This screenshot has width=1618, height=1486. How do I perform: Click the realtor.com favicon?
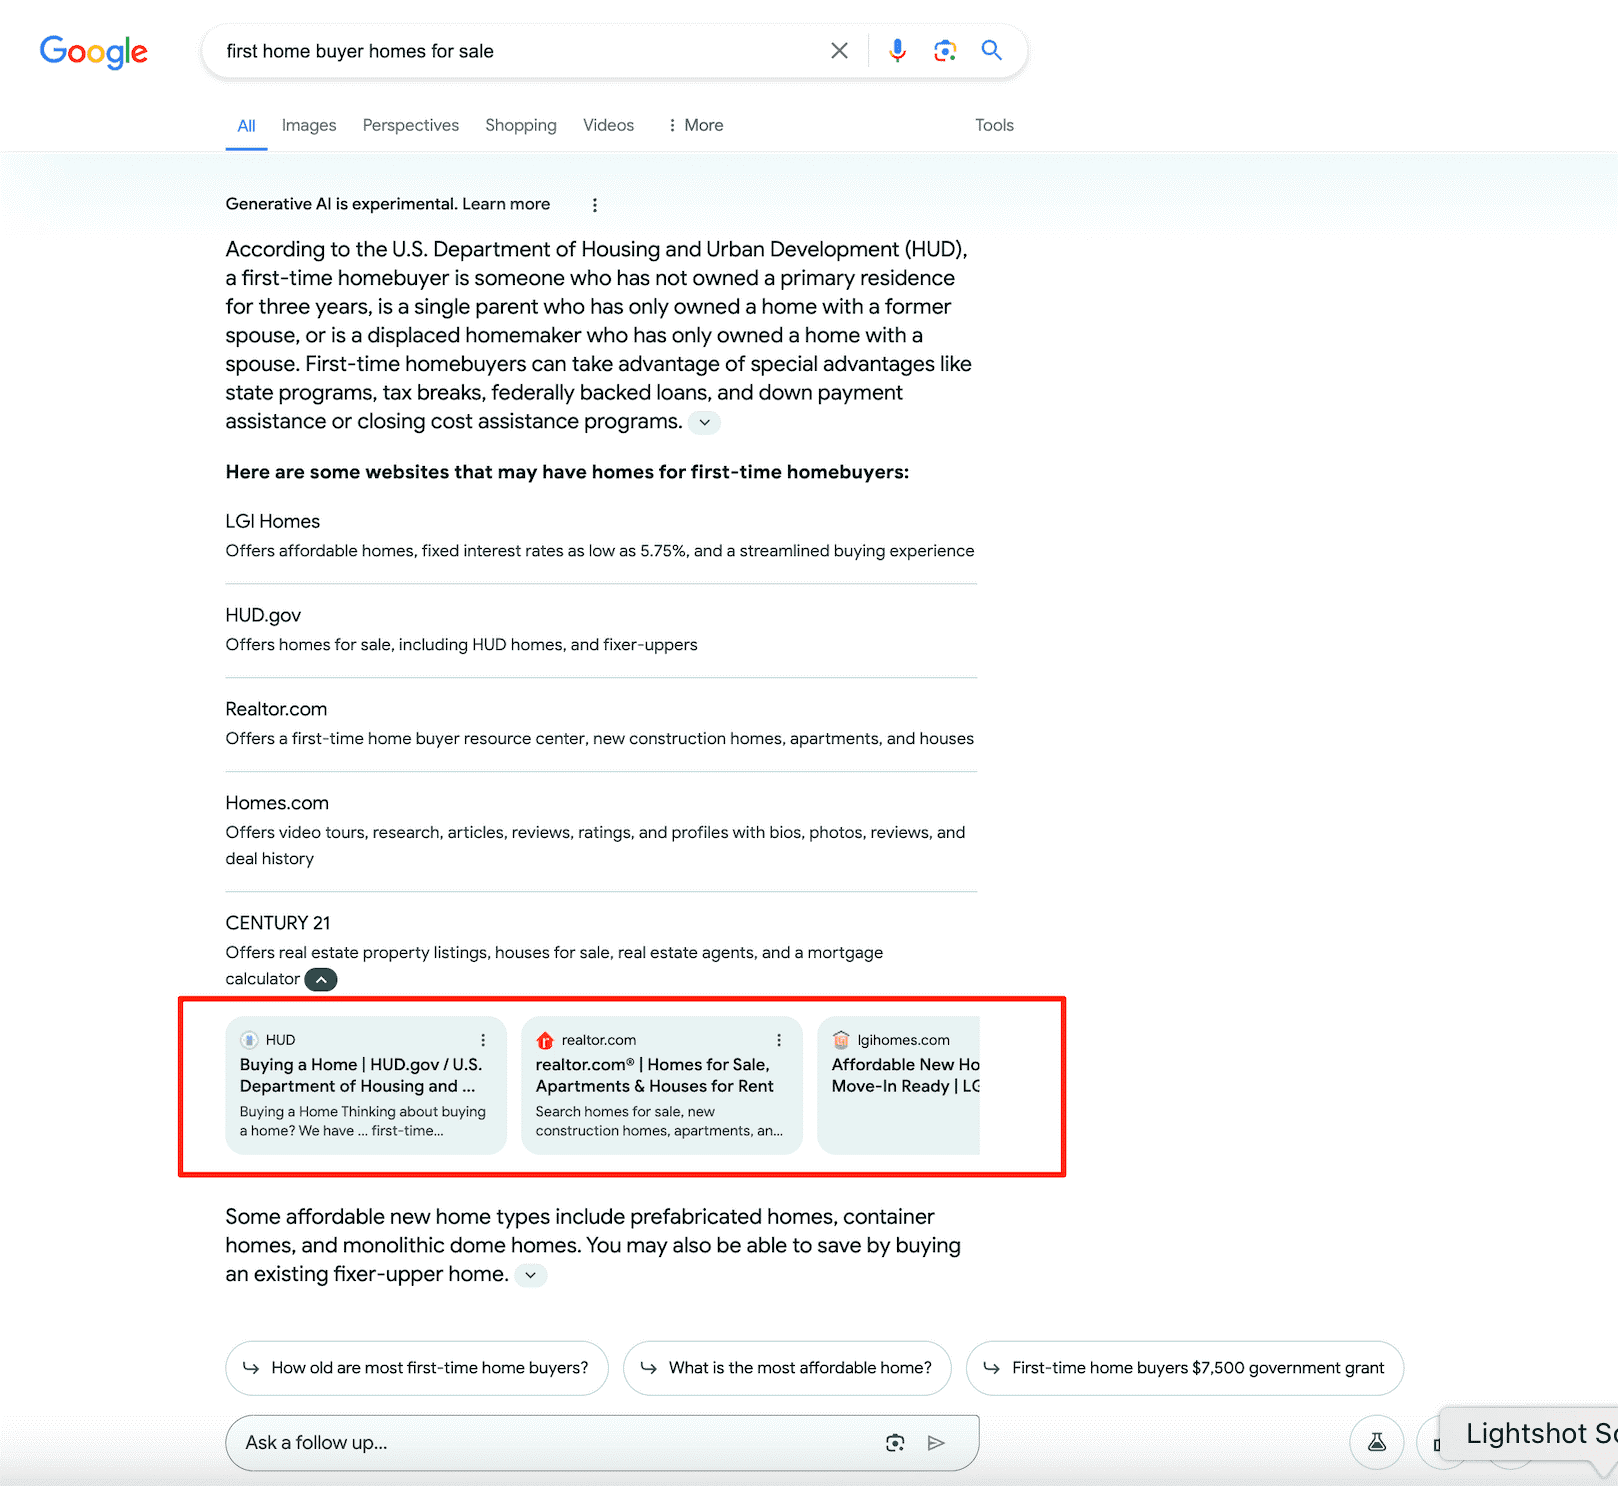(545, 1040)
